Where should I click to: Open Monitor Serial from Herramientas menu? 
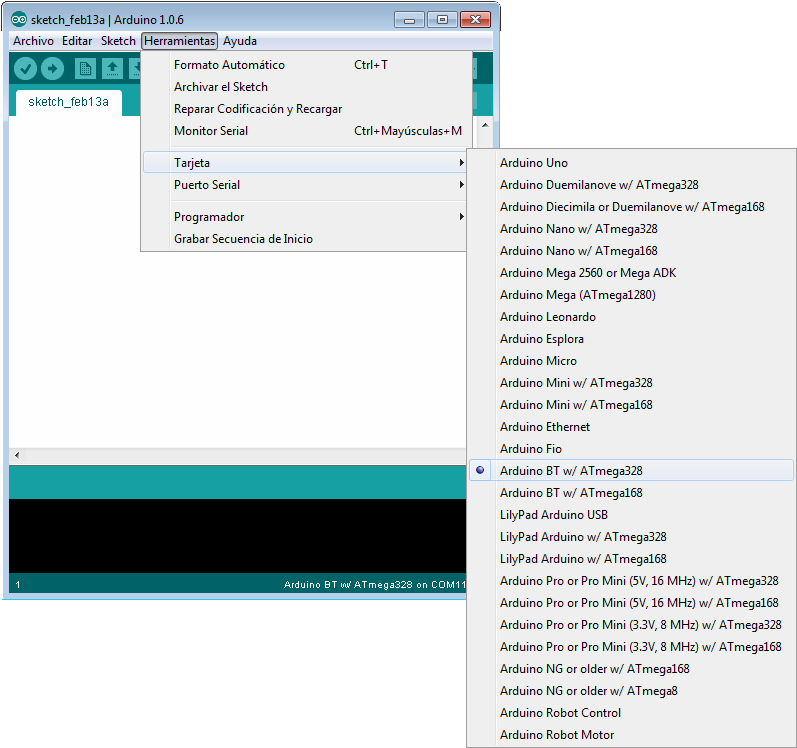click(x=210, y=131)
